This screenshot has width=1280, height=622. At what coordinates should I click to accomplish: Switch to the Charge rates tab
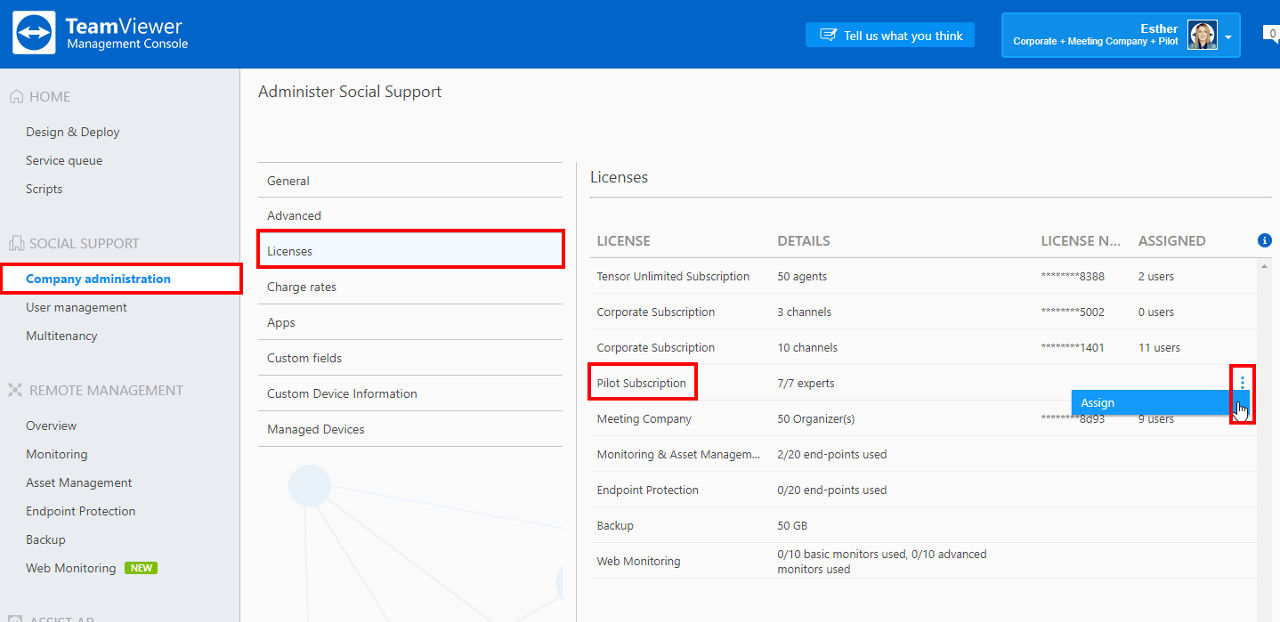[410, 287]
